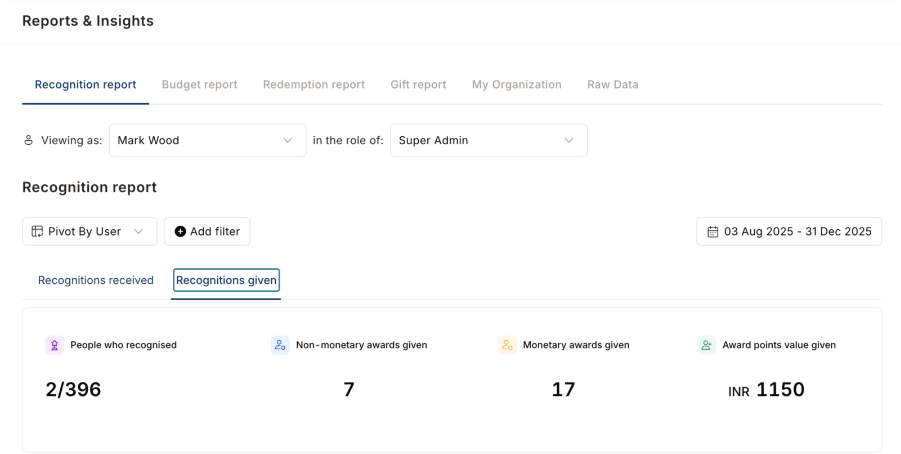Click the non-monetary awards value 7
This screenshot has width=901, height=454.
tap(349, 390)
